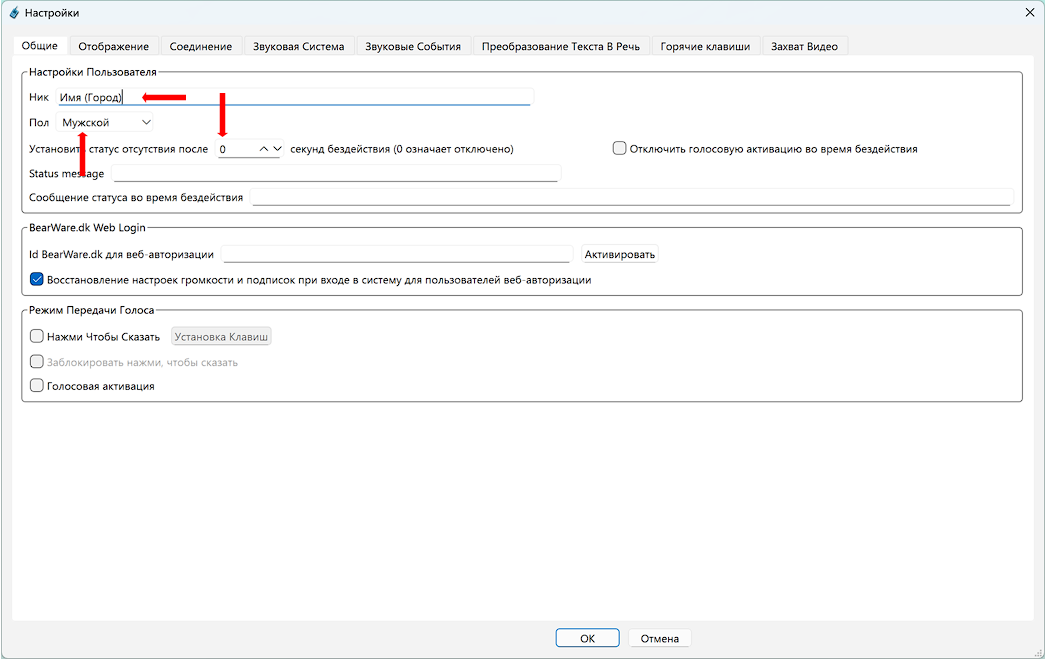Uncheck restore volume settings checkbox
The width and height of the screenshot is (1046, 662).
point(37,280)
